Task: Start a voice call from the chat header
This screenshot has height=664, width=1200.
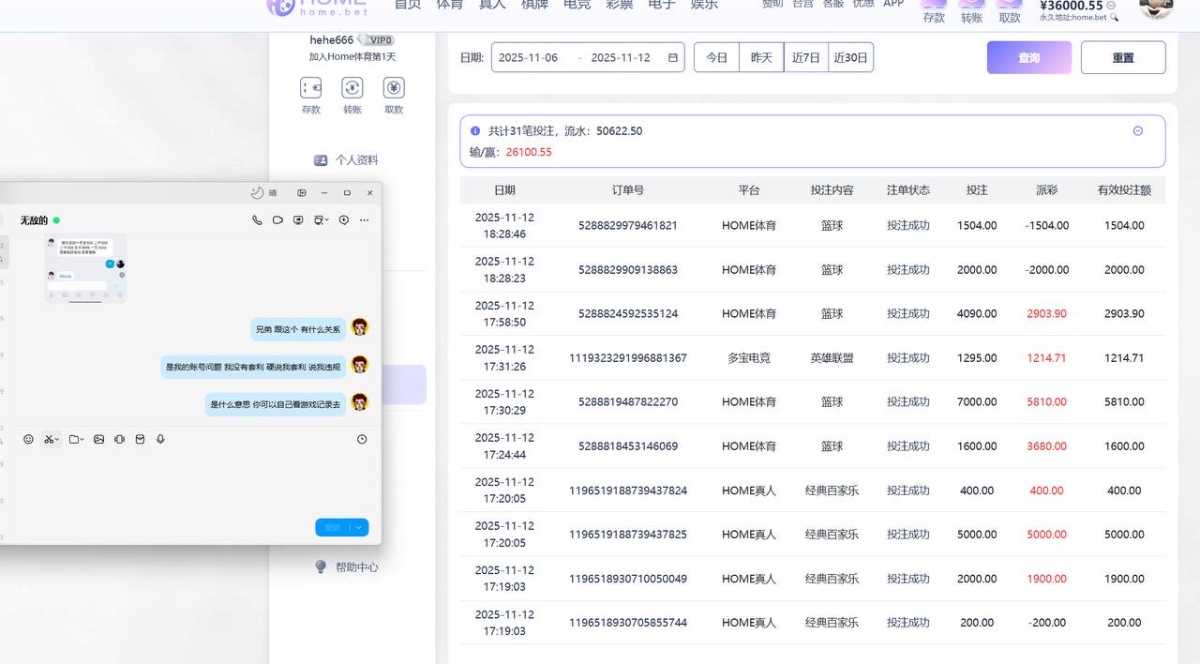Action: point(256,220)
